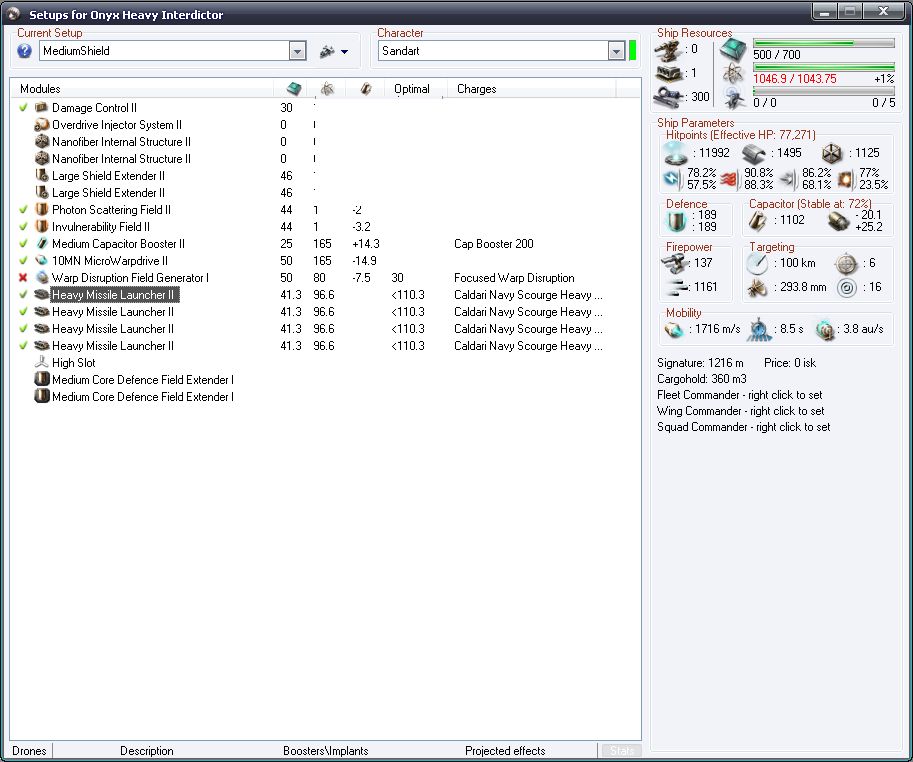
Task: Click the scan resolution icon showing 293.8 mm
Action: click(757, 288)
